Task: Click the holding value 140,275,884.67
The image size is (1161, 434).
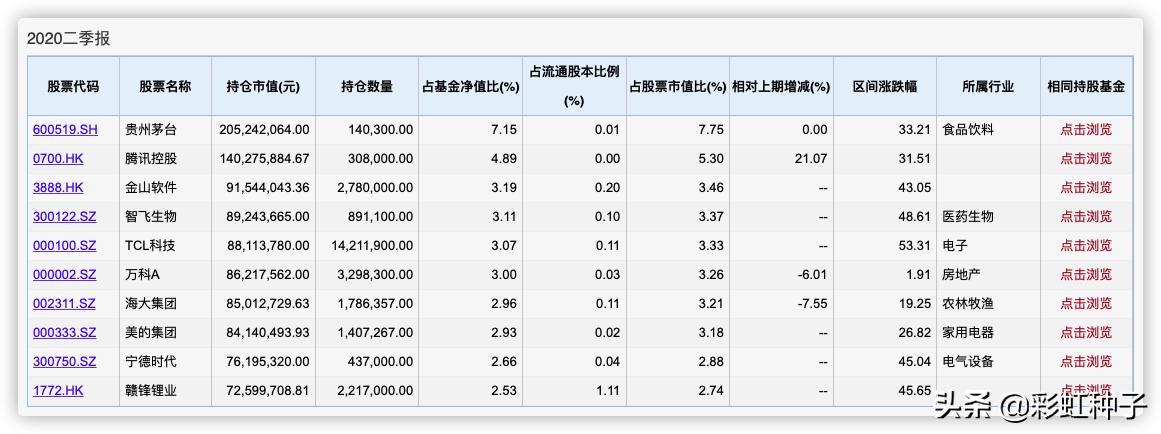Action: [264, 158]
